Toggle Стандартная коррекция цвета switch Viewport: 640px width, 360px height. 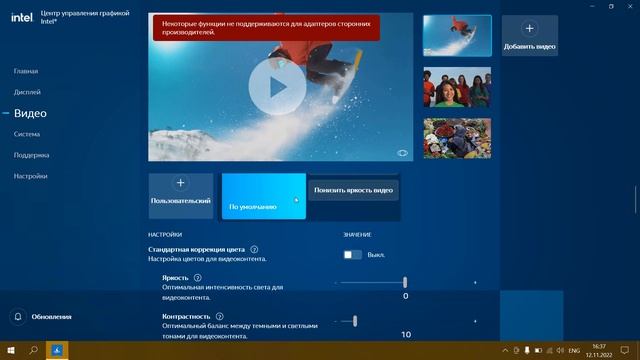click(x=352, y=255)
